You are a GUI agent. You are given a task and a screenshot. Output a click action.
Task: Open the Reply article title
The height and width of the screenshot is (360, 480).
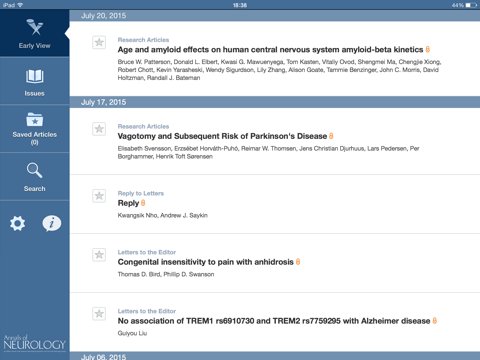[x=128, y=203]
